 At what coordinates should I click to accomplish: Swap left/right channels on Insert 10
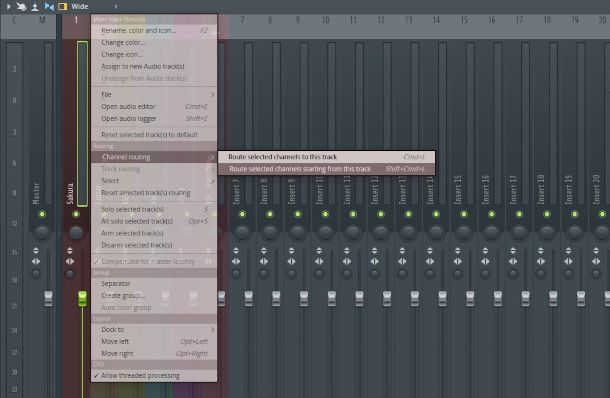[x=319, y=261]
